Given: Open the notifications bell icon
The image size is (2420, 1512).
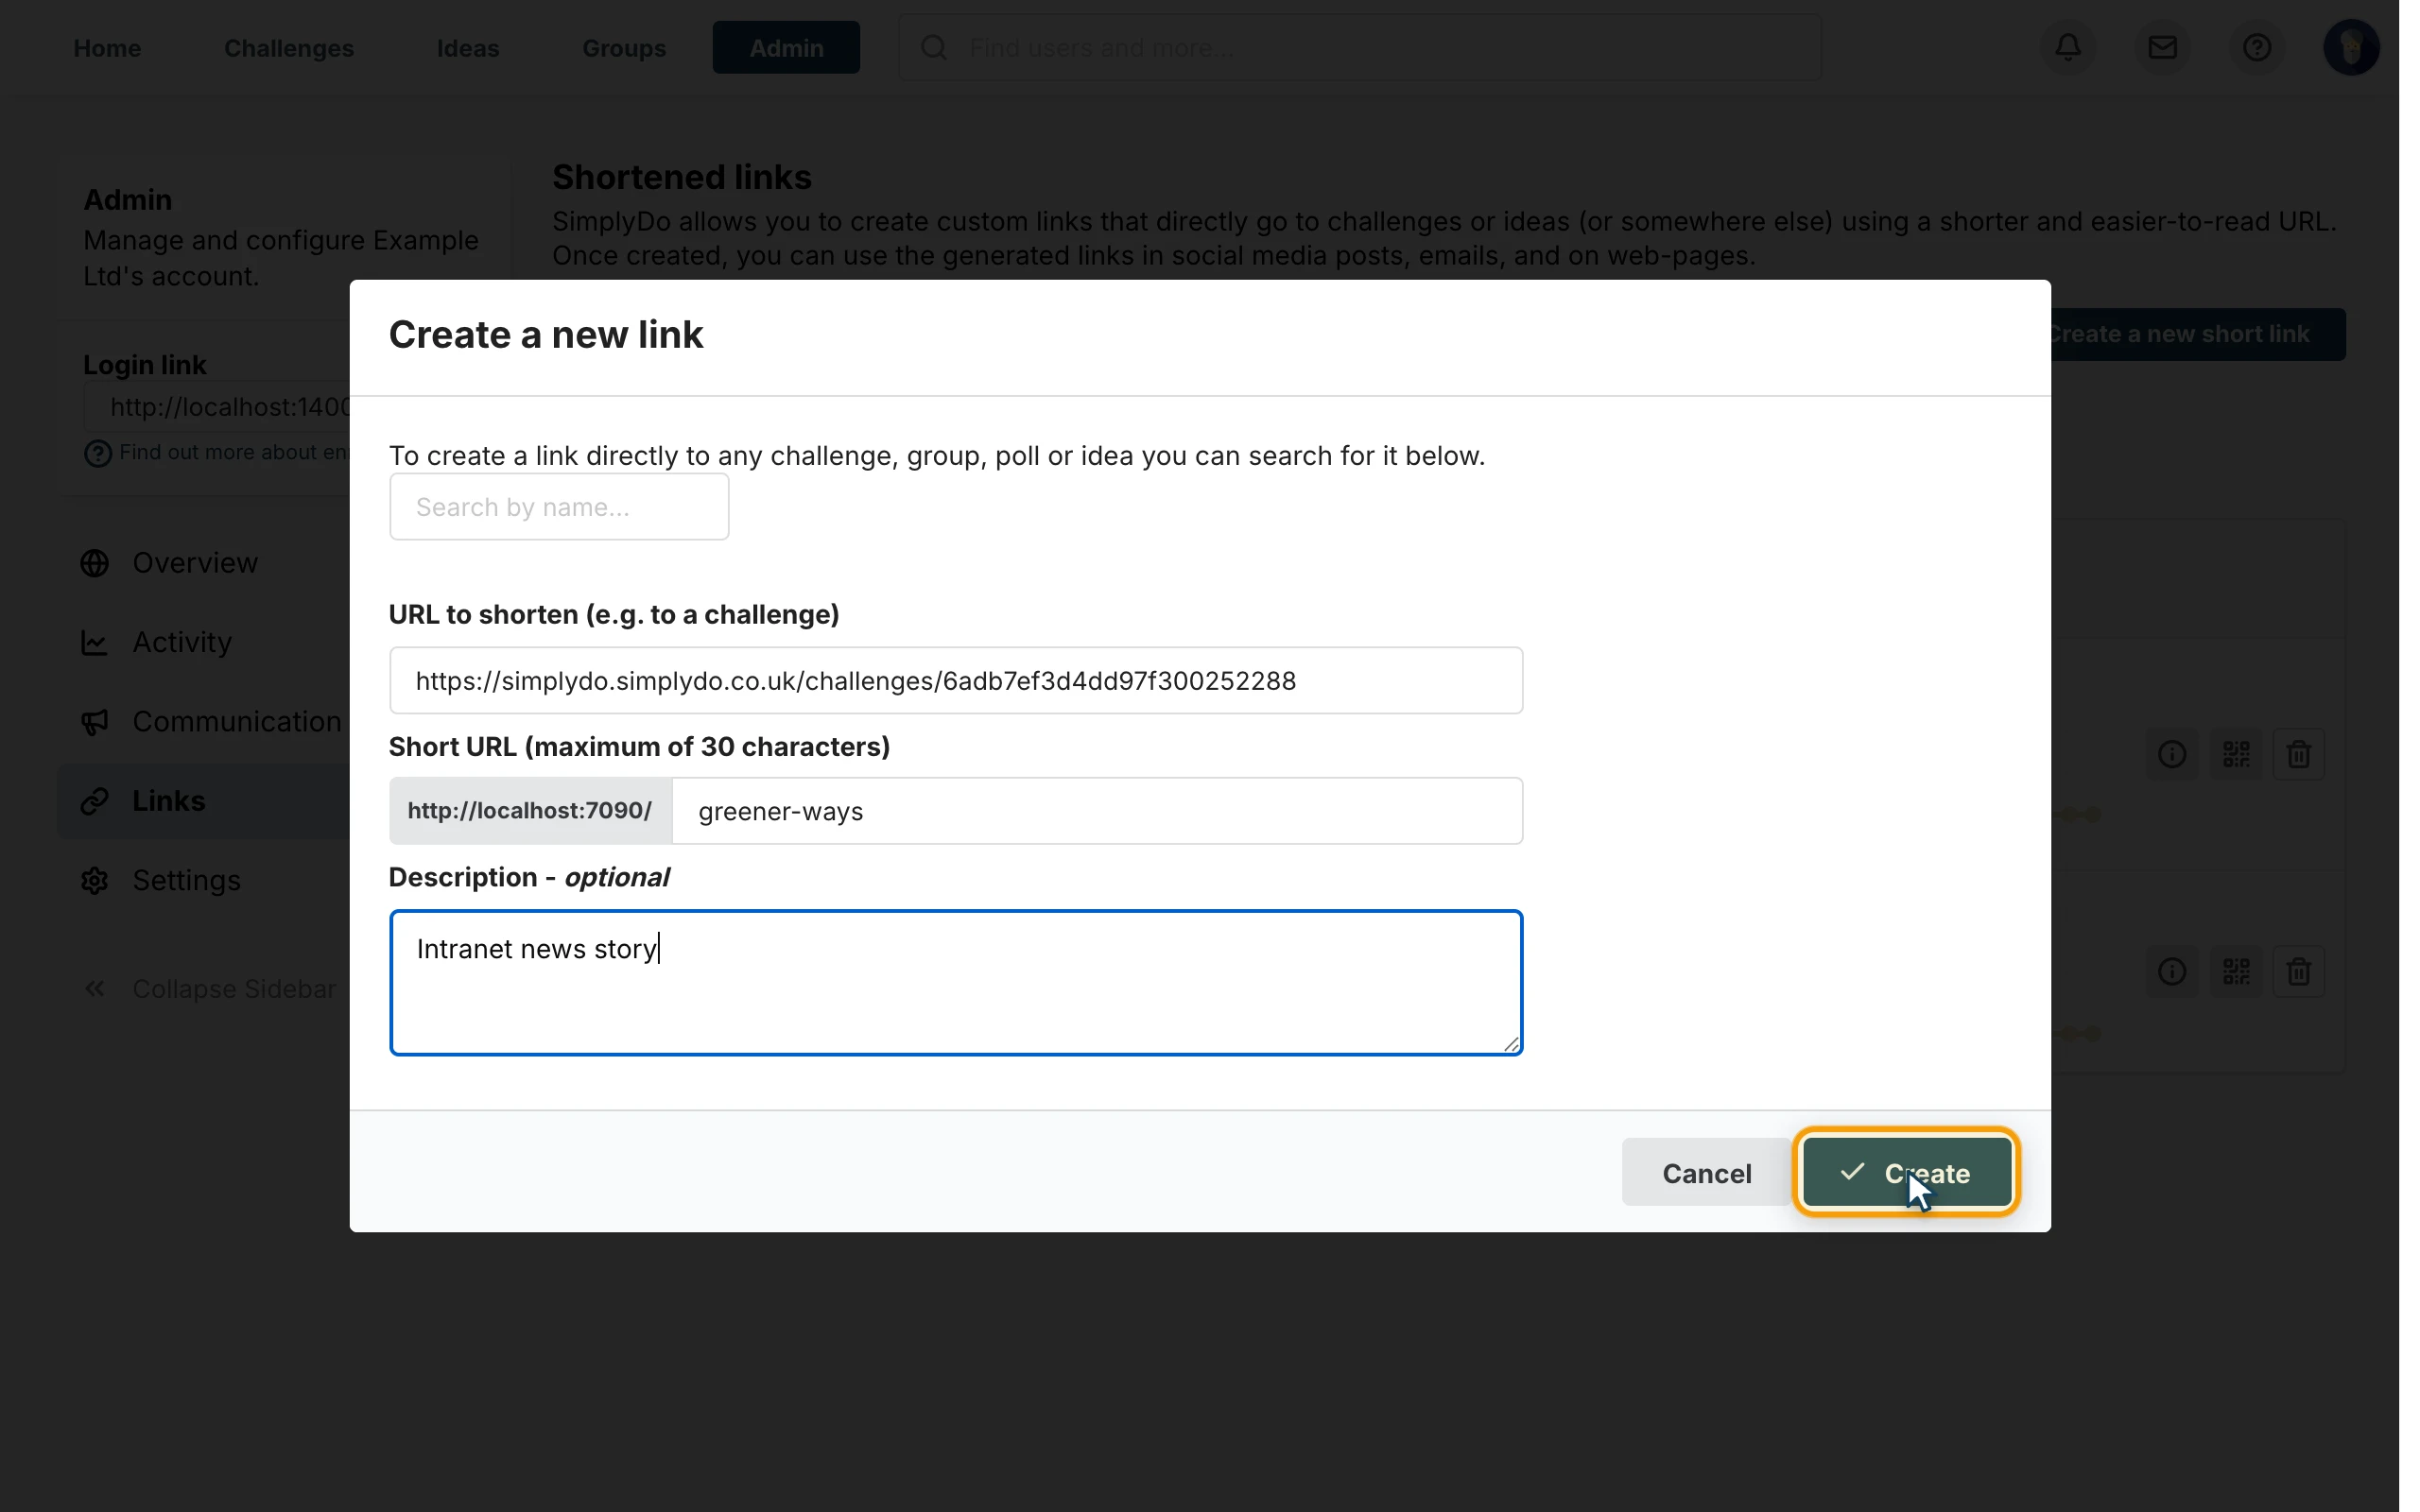Looking at the screenshot, I should [2068, 47].
